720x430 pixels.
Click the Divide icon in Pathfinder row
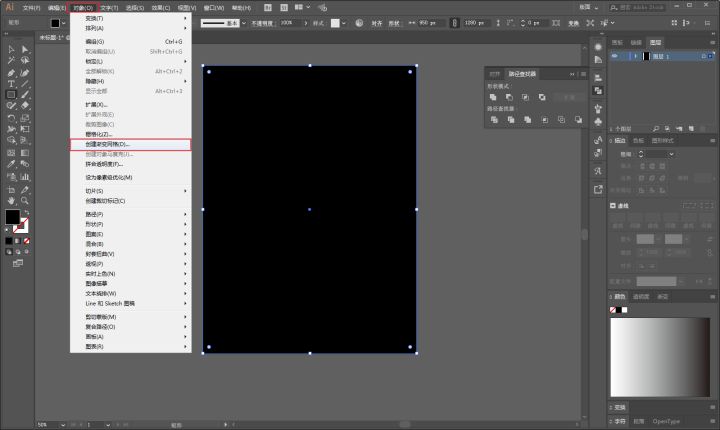click(493, 119)
